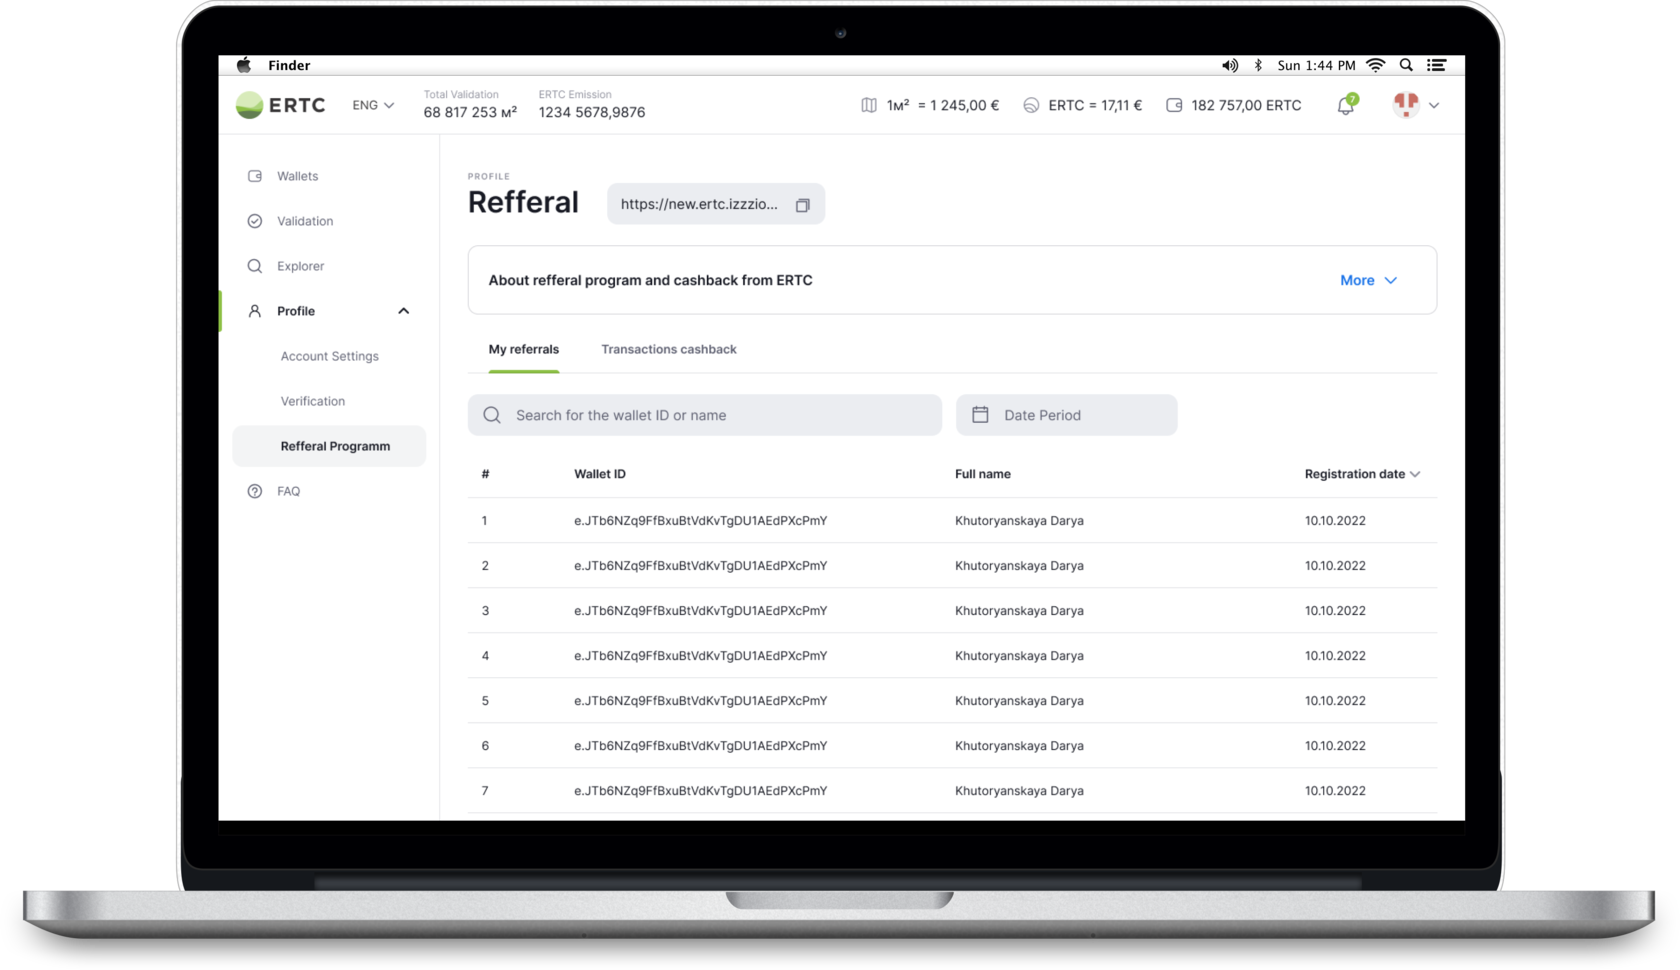The height and width of the screenshot is (970, 1680).
Task: Open notifications via the bell icon
Action: (1346, 106)
